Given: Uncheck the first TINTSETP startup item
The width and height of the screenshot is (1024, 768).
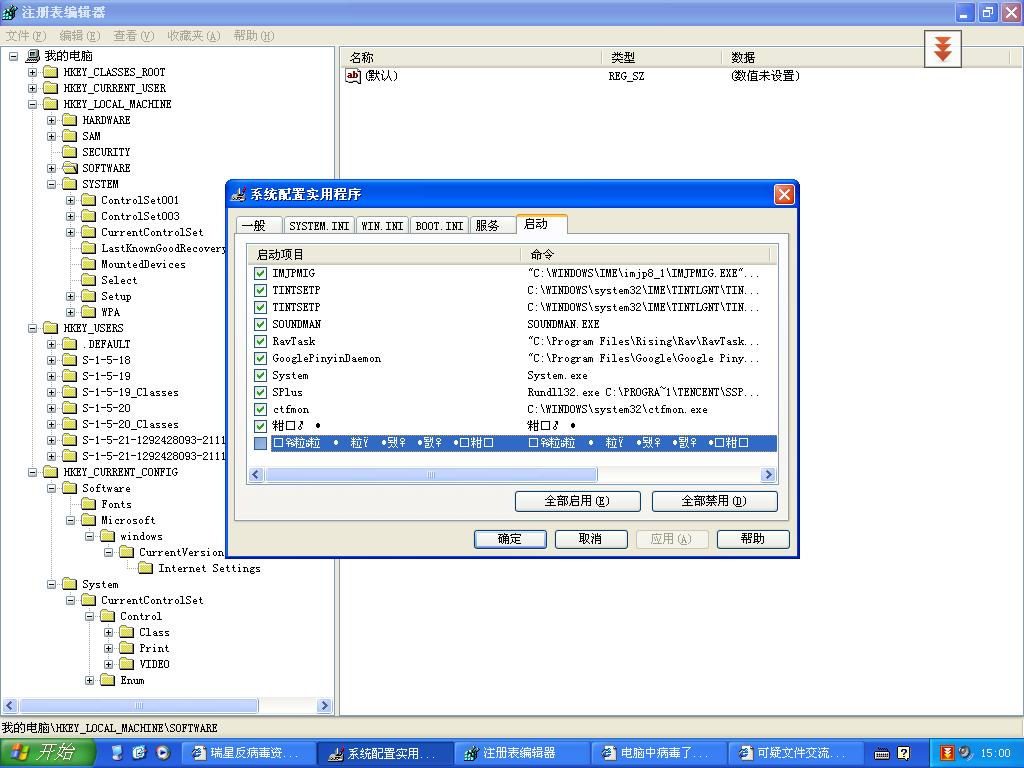Looking at the screenshot, I should click(261, 290).
